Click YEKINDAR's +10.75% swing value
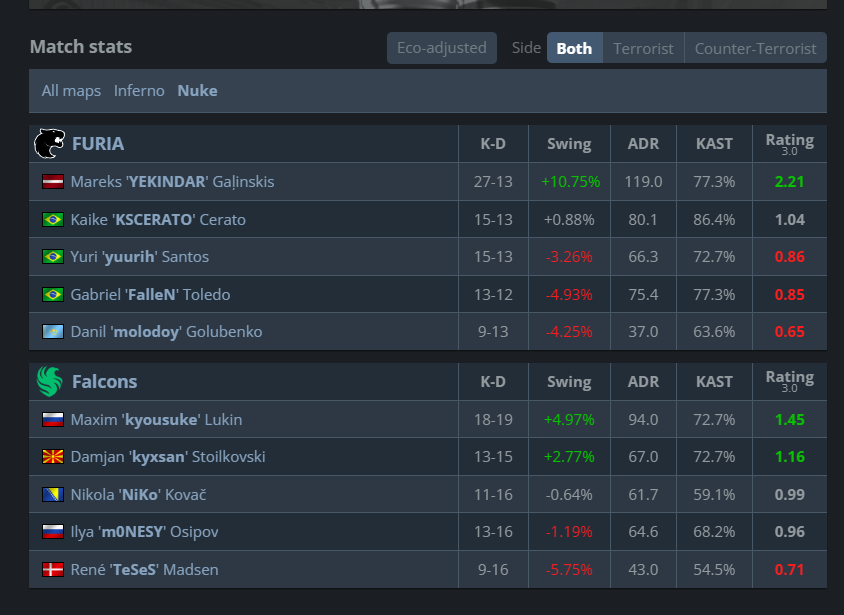844x615 pixels. click(571, 182)
